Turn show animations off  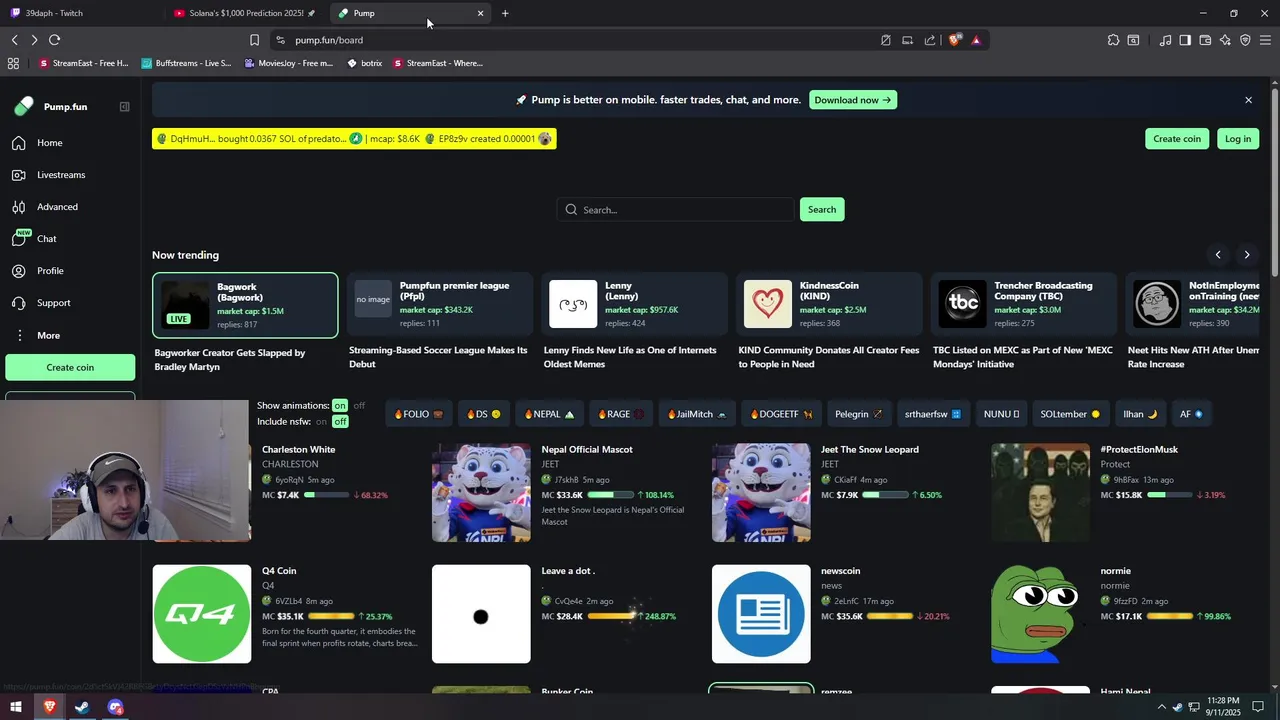359,405
